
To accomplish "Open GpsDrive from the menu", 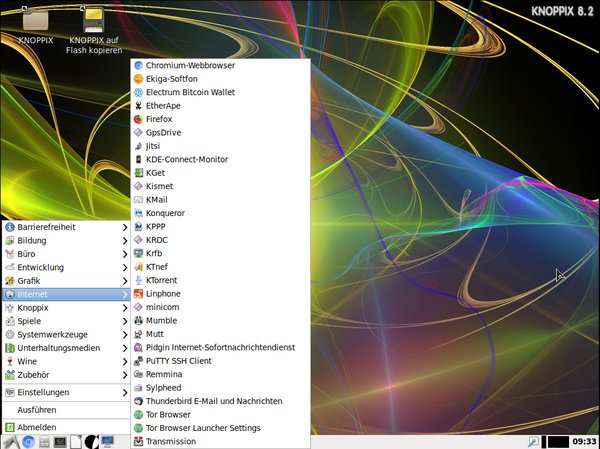I will coord(220,132).
